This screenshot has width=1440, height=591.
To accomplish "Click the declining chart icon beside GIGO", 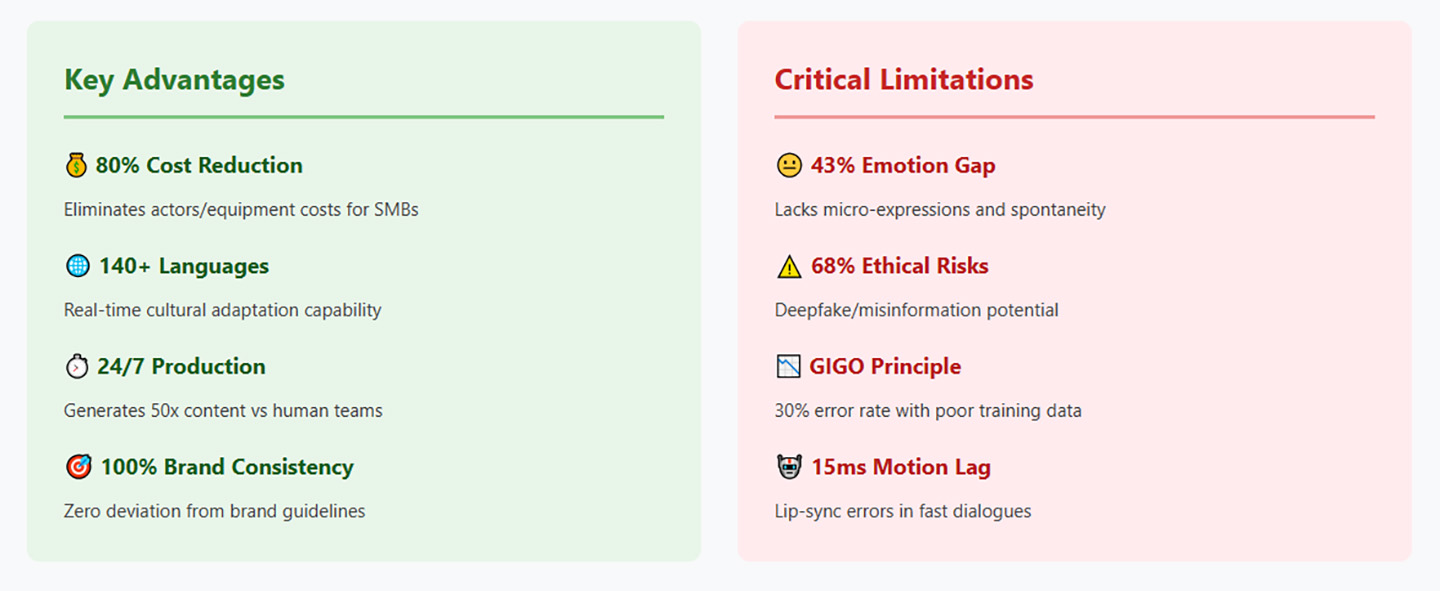I will [788, 366].
